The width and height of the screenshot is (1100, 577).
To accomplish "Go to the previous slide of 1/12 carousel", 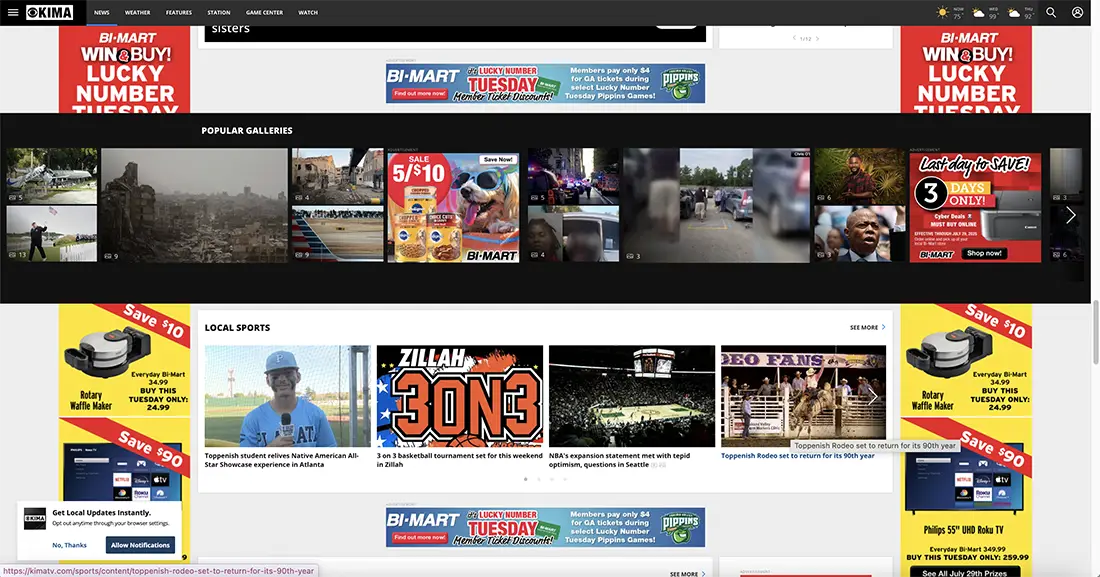I will tap(794, 39).
